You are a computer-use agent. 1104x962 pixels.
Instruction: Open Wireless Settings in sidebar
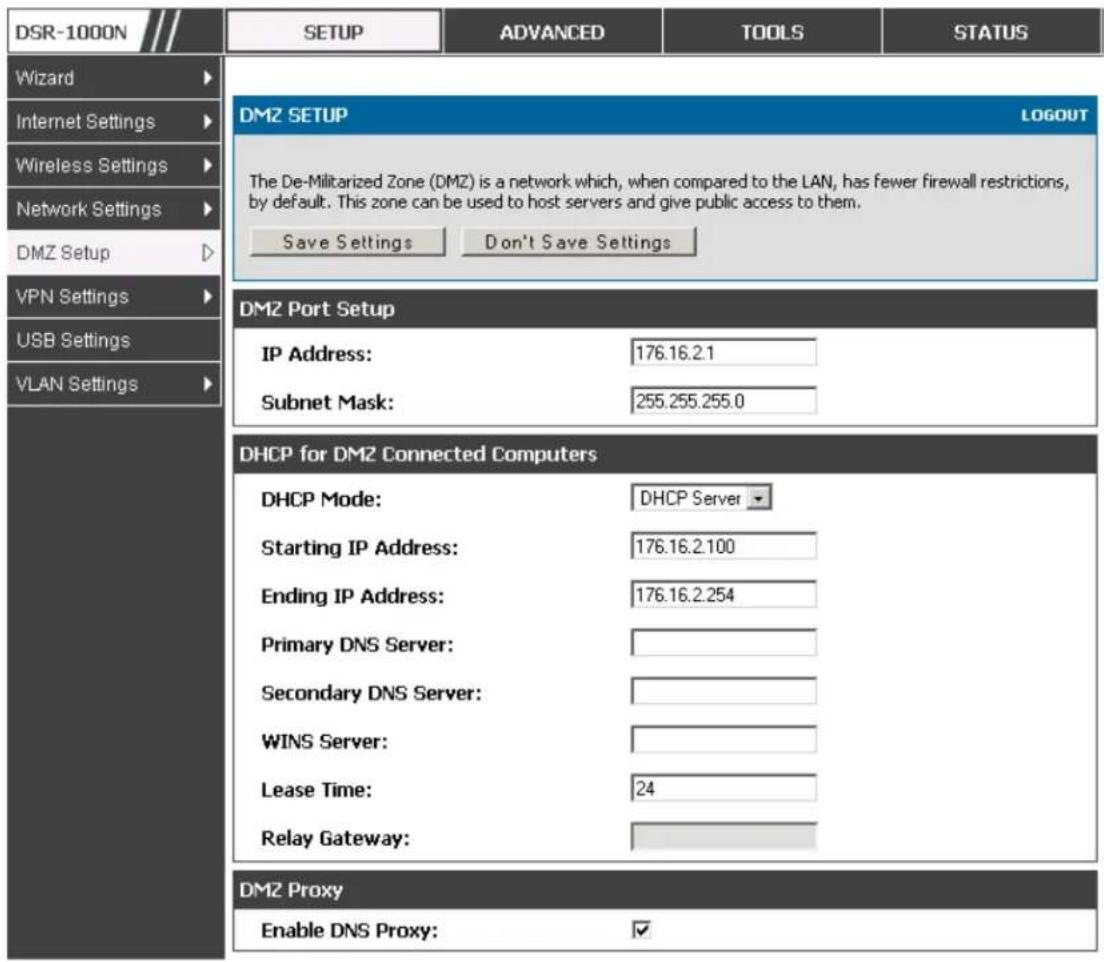click(114, 165)
